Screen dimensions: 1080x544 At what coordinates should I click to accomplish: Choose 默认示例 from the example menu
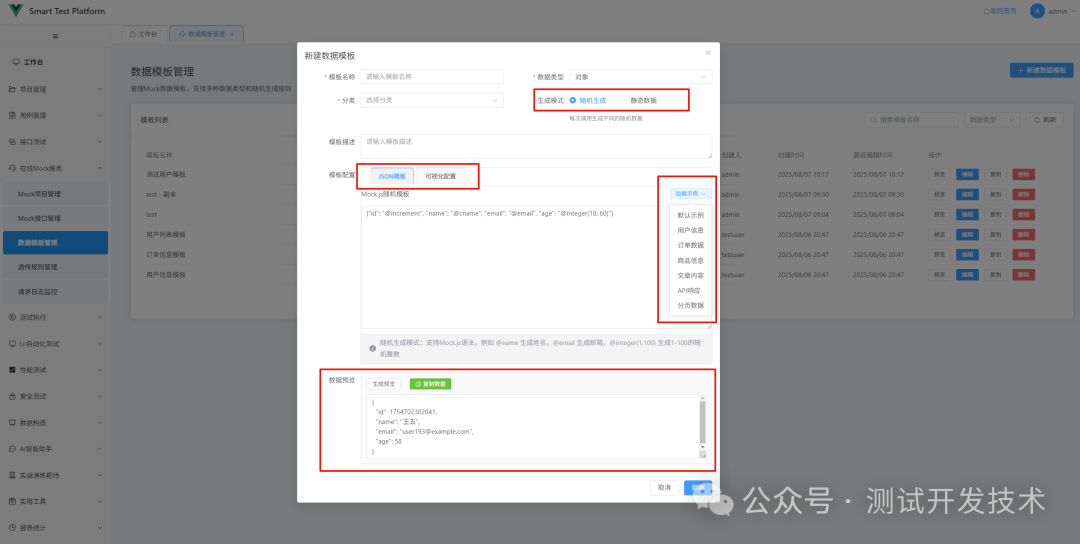click(691, 215)
